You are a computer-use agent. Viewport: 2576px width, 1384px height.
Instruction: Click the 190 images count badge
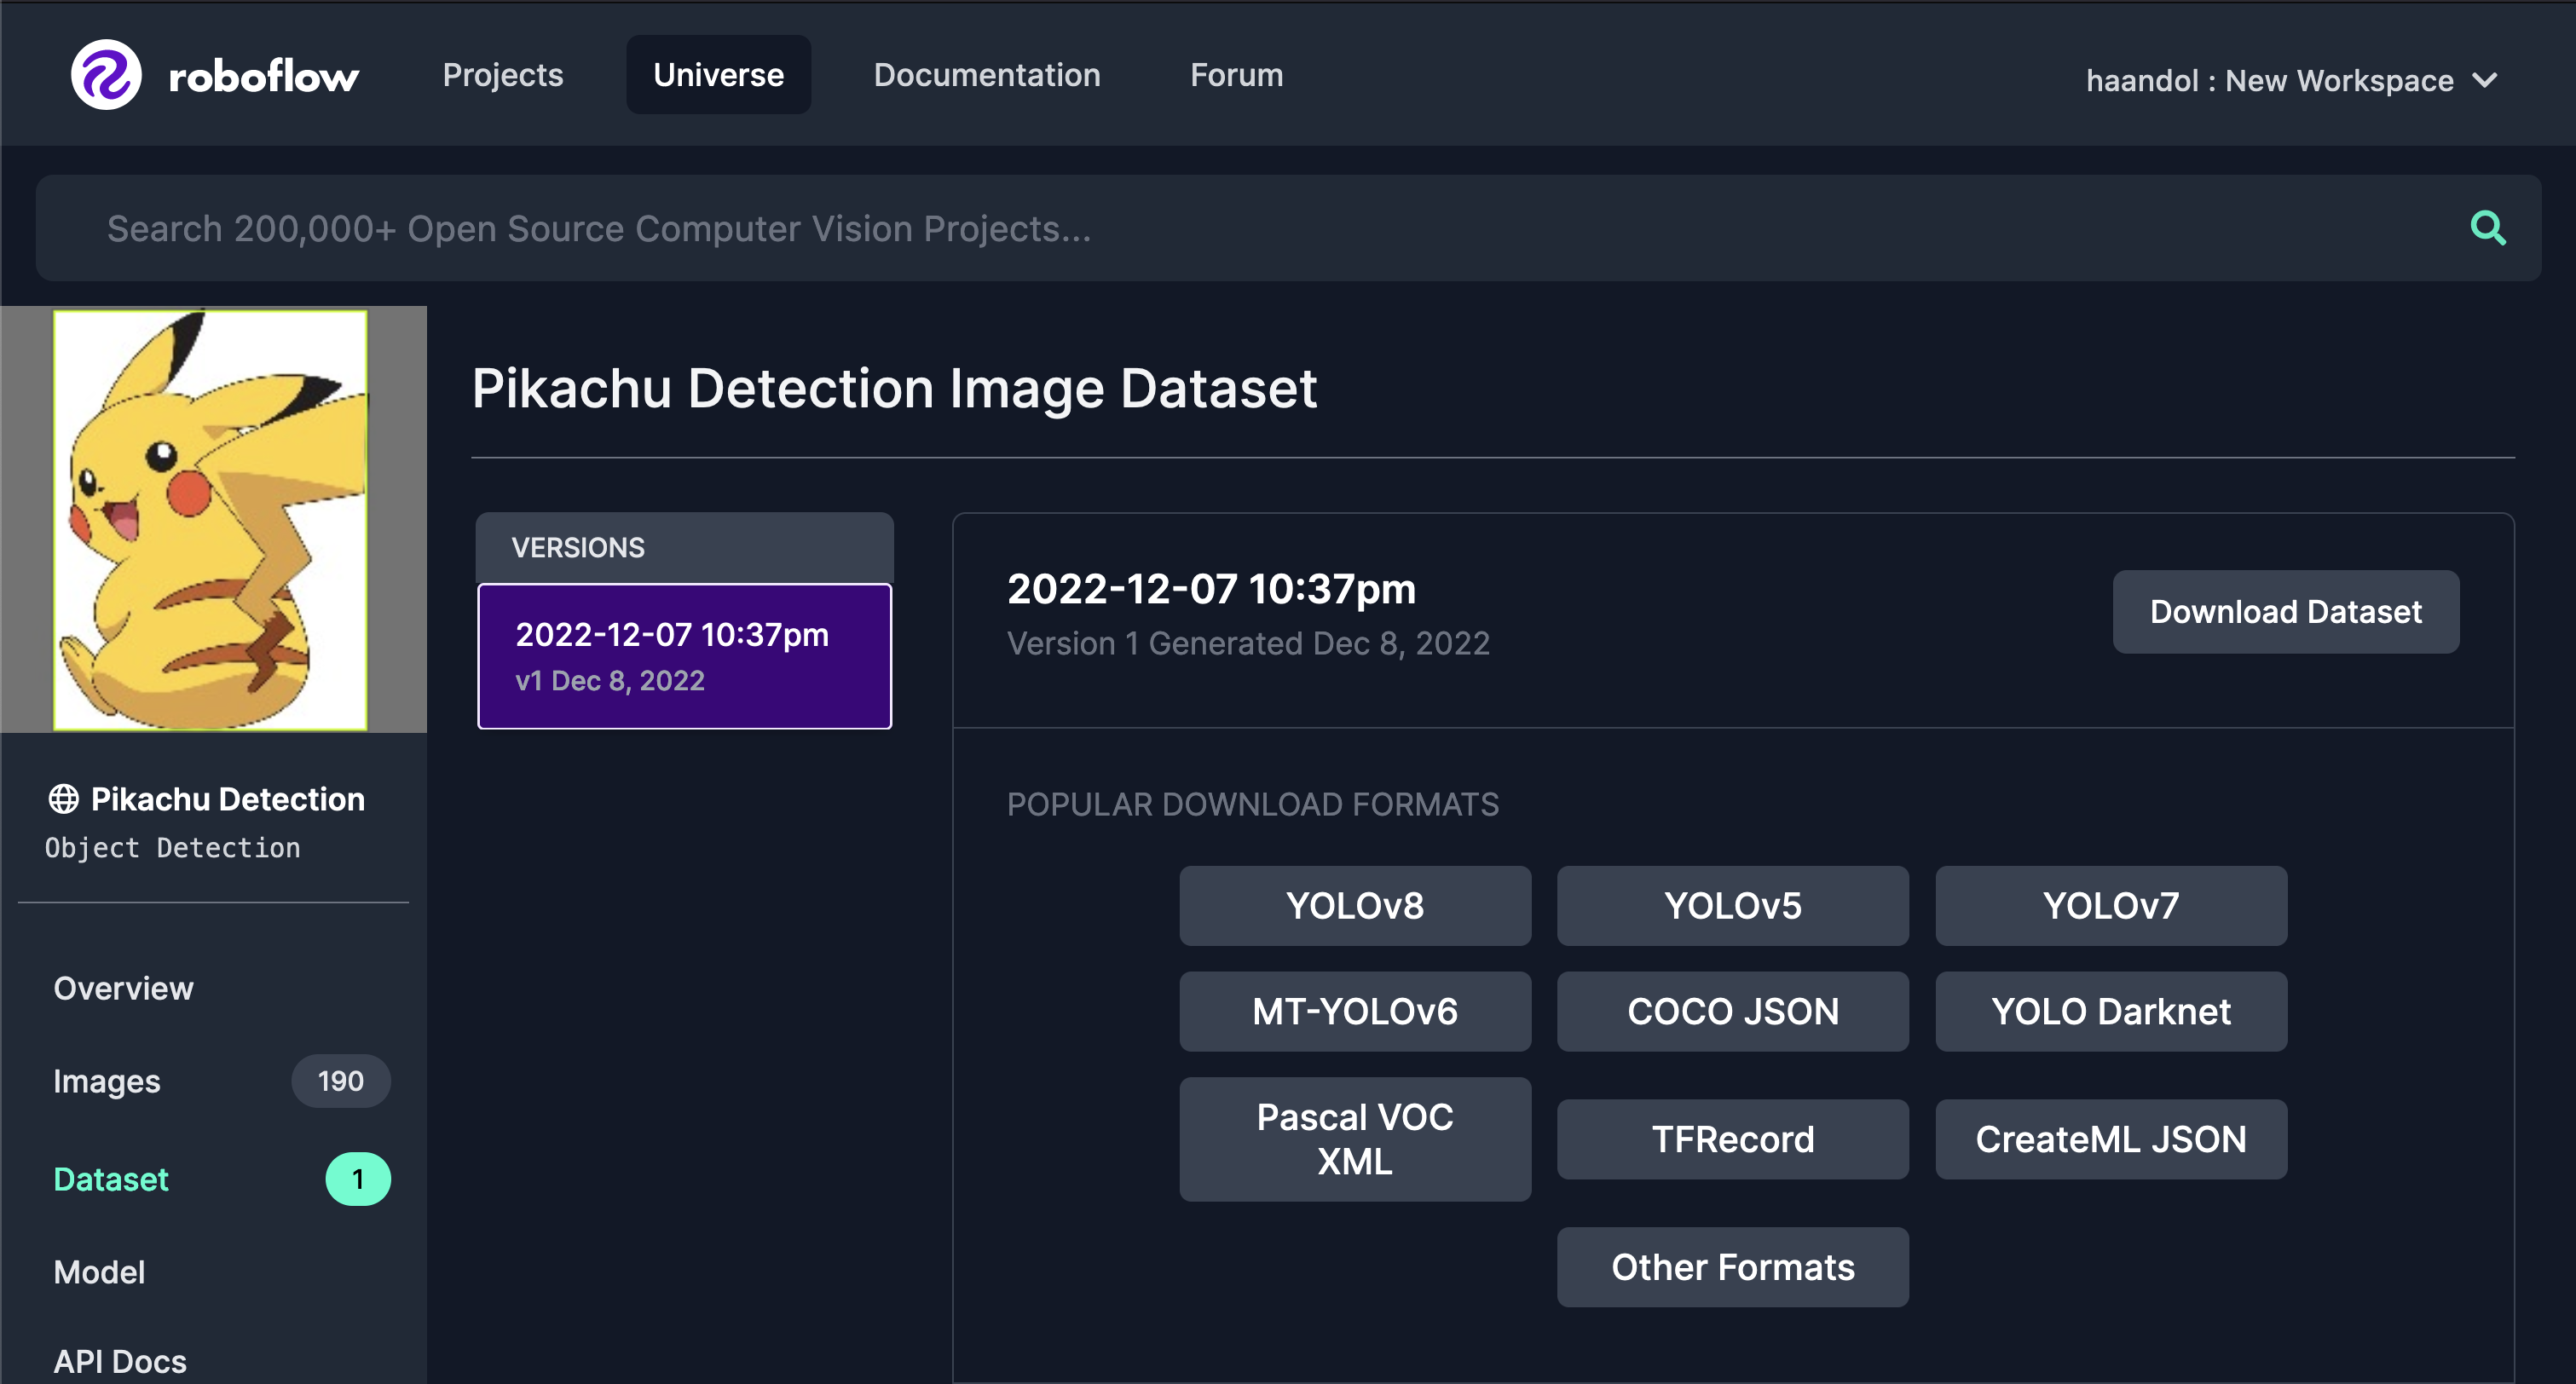pos(340,1081)
